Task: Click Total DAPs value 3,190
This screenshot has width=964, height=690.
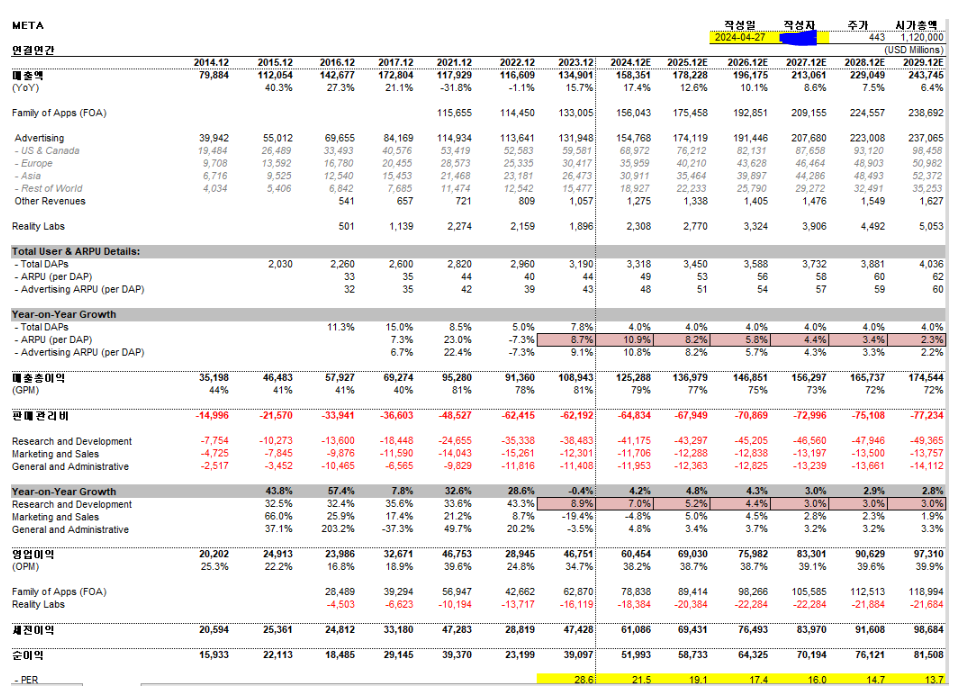Action: point(581,264)
